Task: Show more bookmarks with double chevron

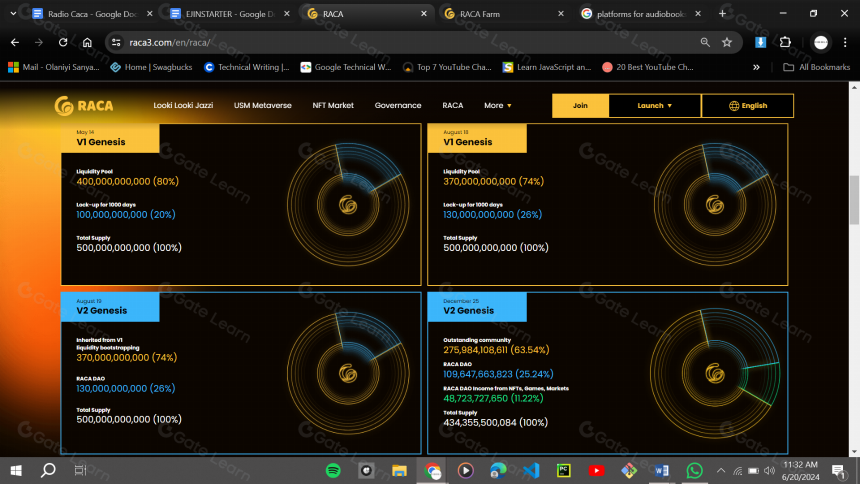Action: (x=756, y=67)
